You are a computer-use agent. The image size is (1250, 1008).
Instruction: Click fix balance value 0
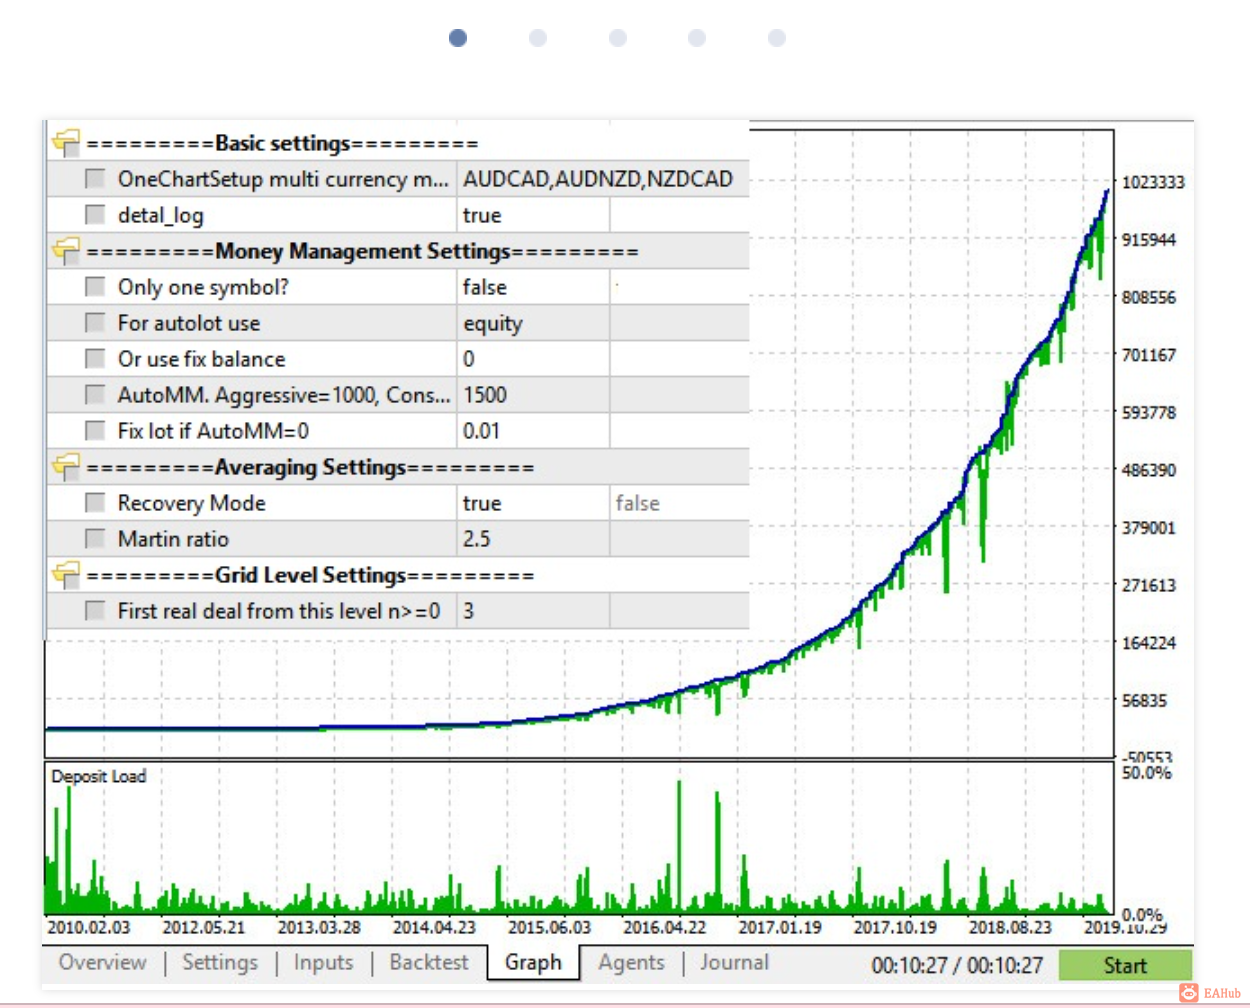(533, 359)
